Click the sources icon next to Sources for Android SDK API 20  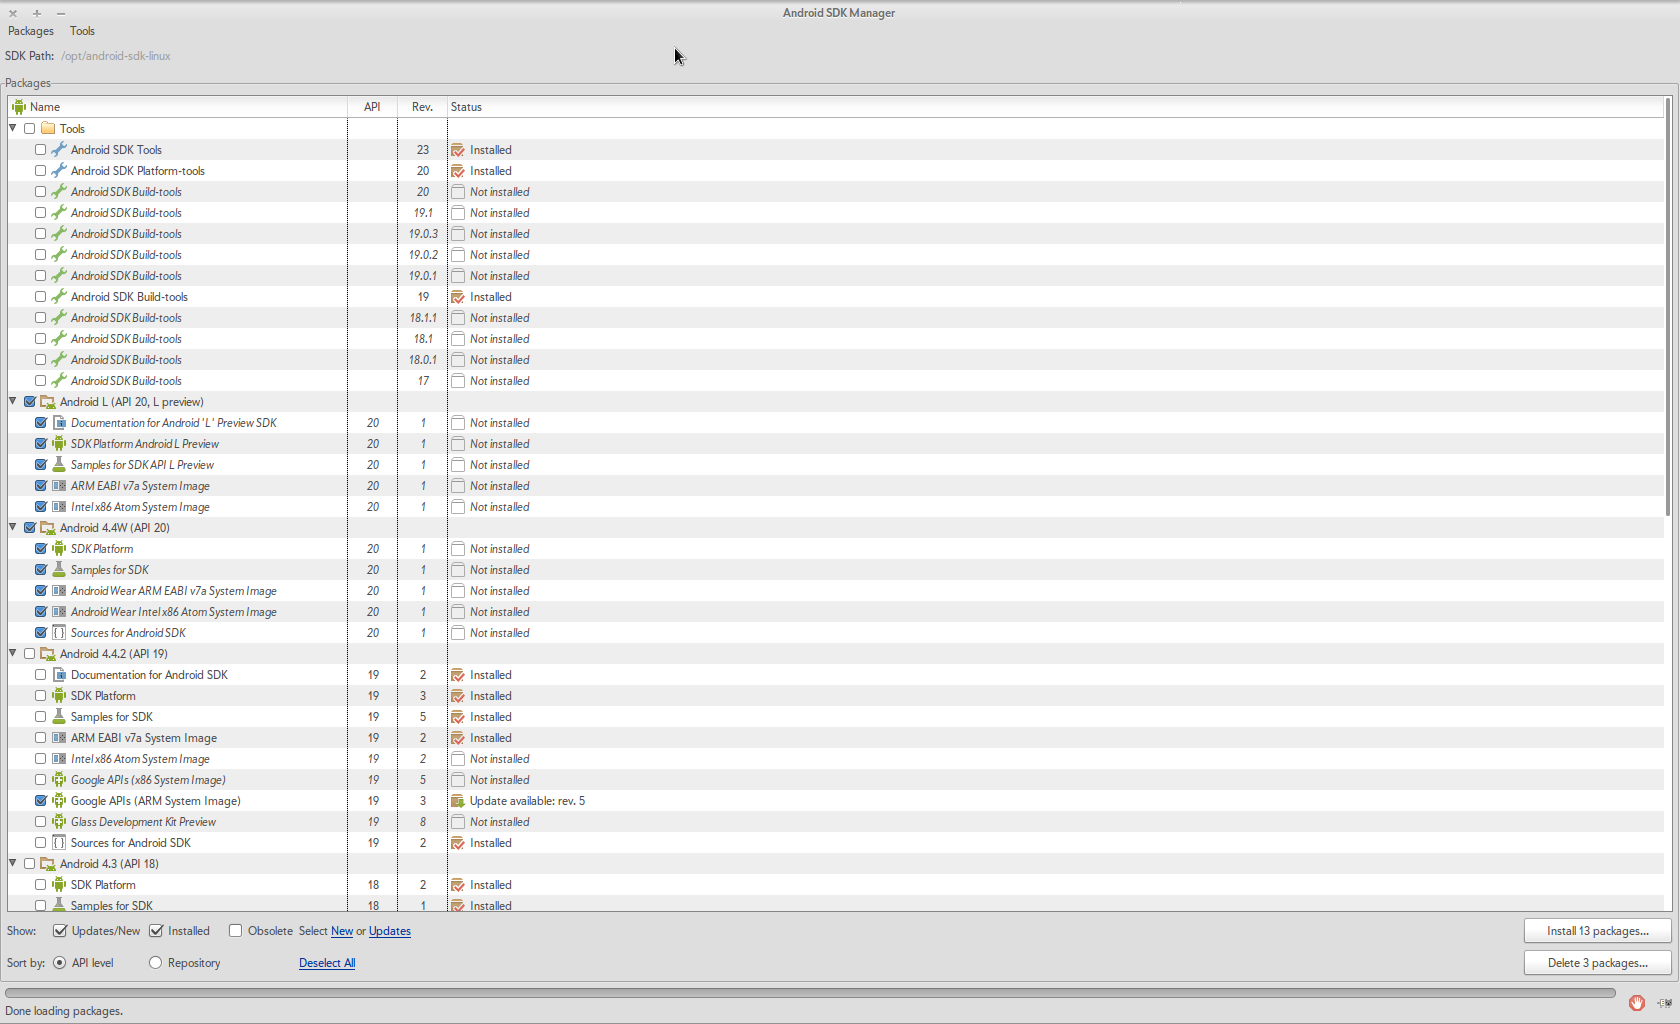pos(59,633)
